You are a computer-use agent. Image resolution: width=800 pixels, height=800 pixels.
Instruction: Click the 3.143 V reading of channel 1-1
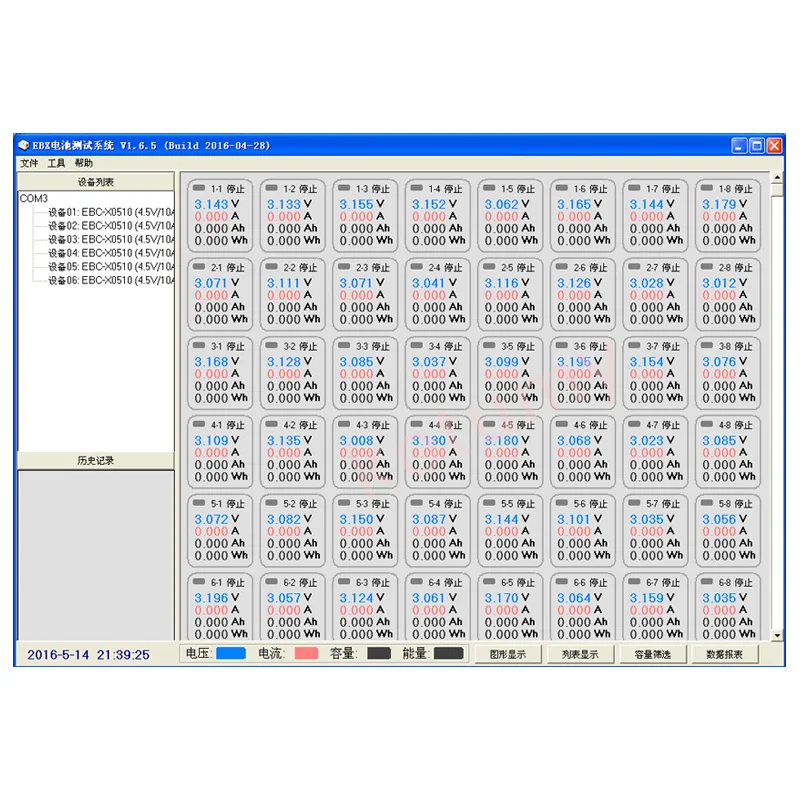click(216, 204)
